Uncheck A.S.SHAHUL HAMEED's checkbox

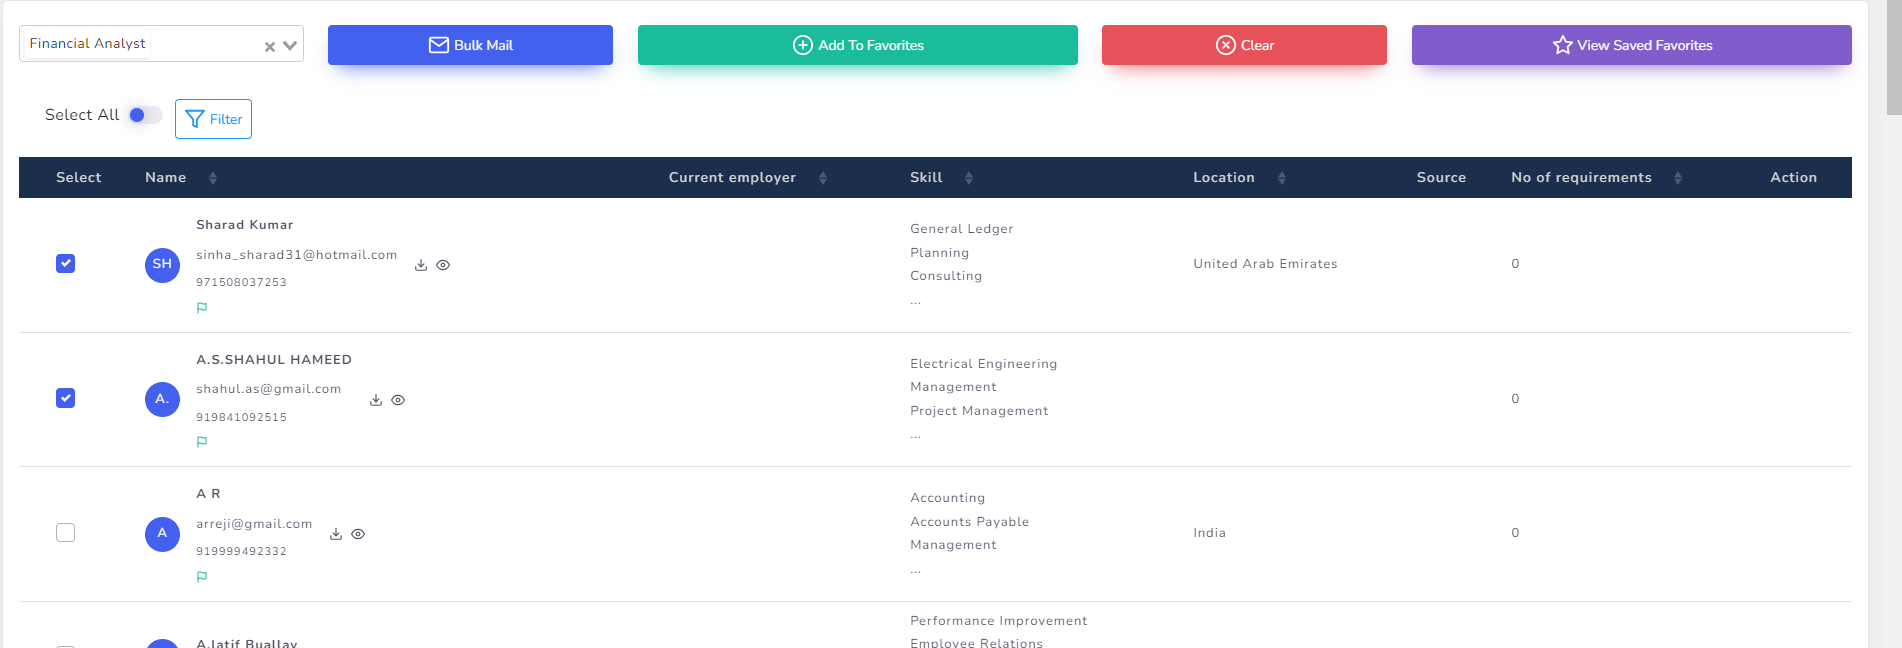pos(66,398)
